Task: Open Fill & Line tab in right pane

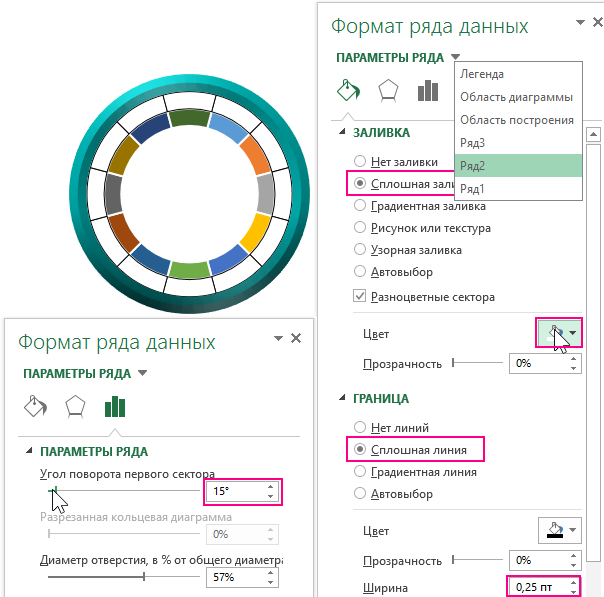Action: click(346, 91)
